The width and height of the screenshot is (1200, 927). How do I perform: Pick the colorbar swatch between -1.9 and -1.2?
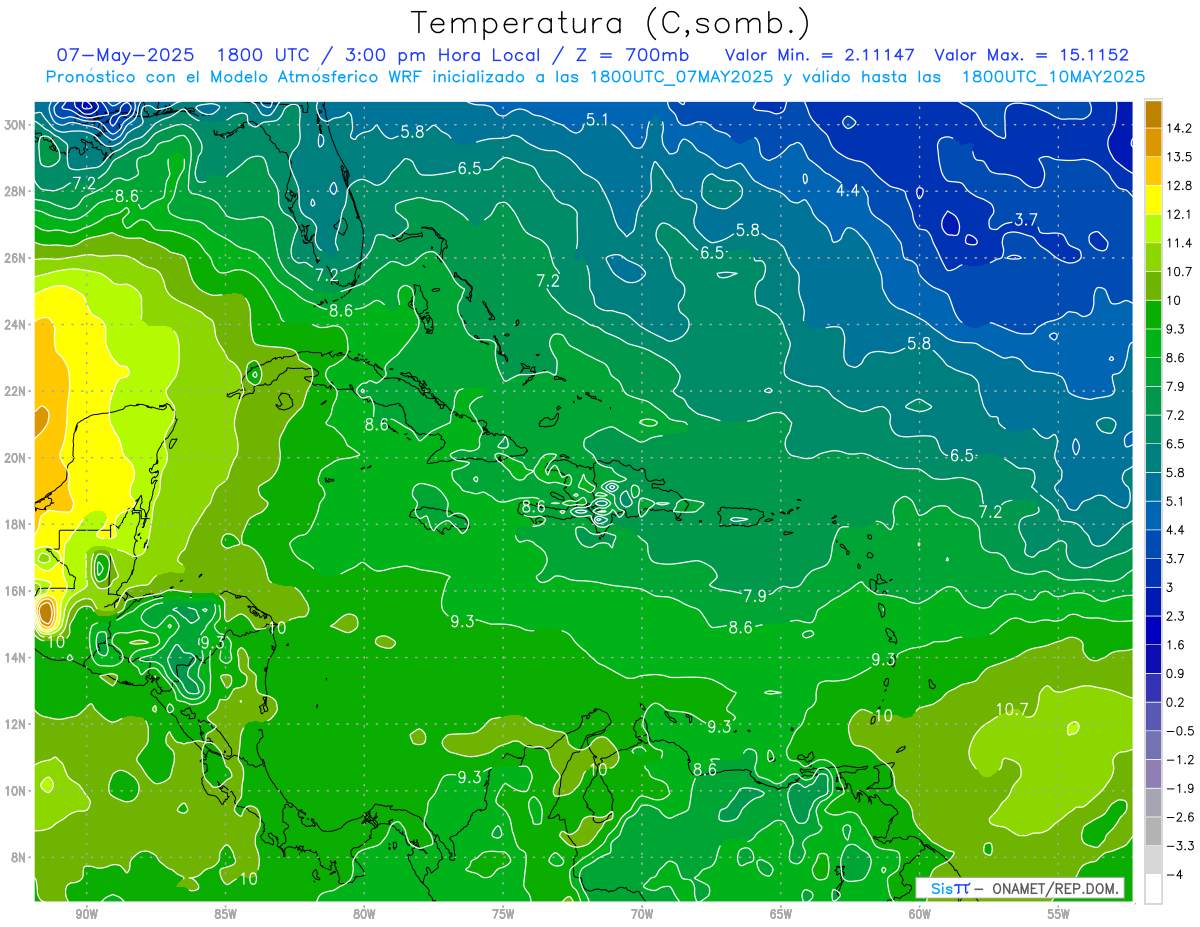click(x=1153, y=774)
